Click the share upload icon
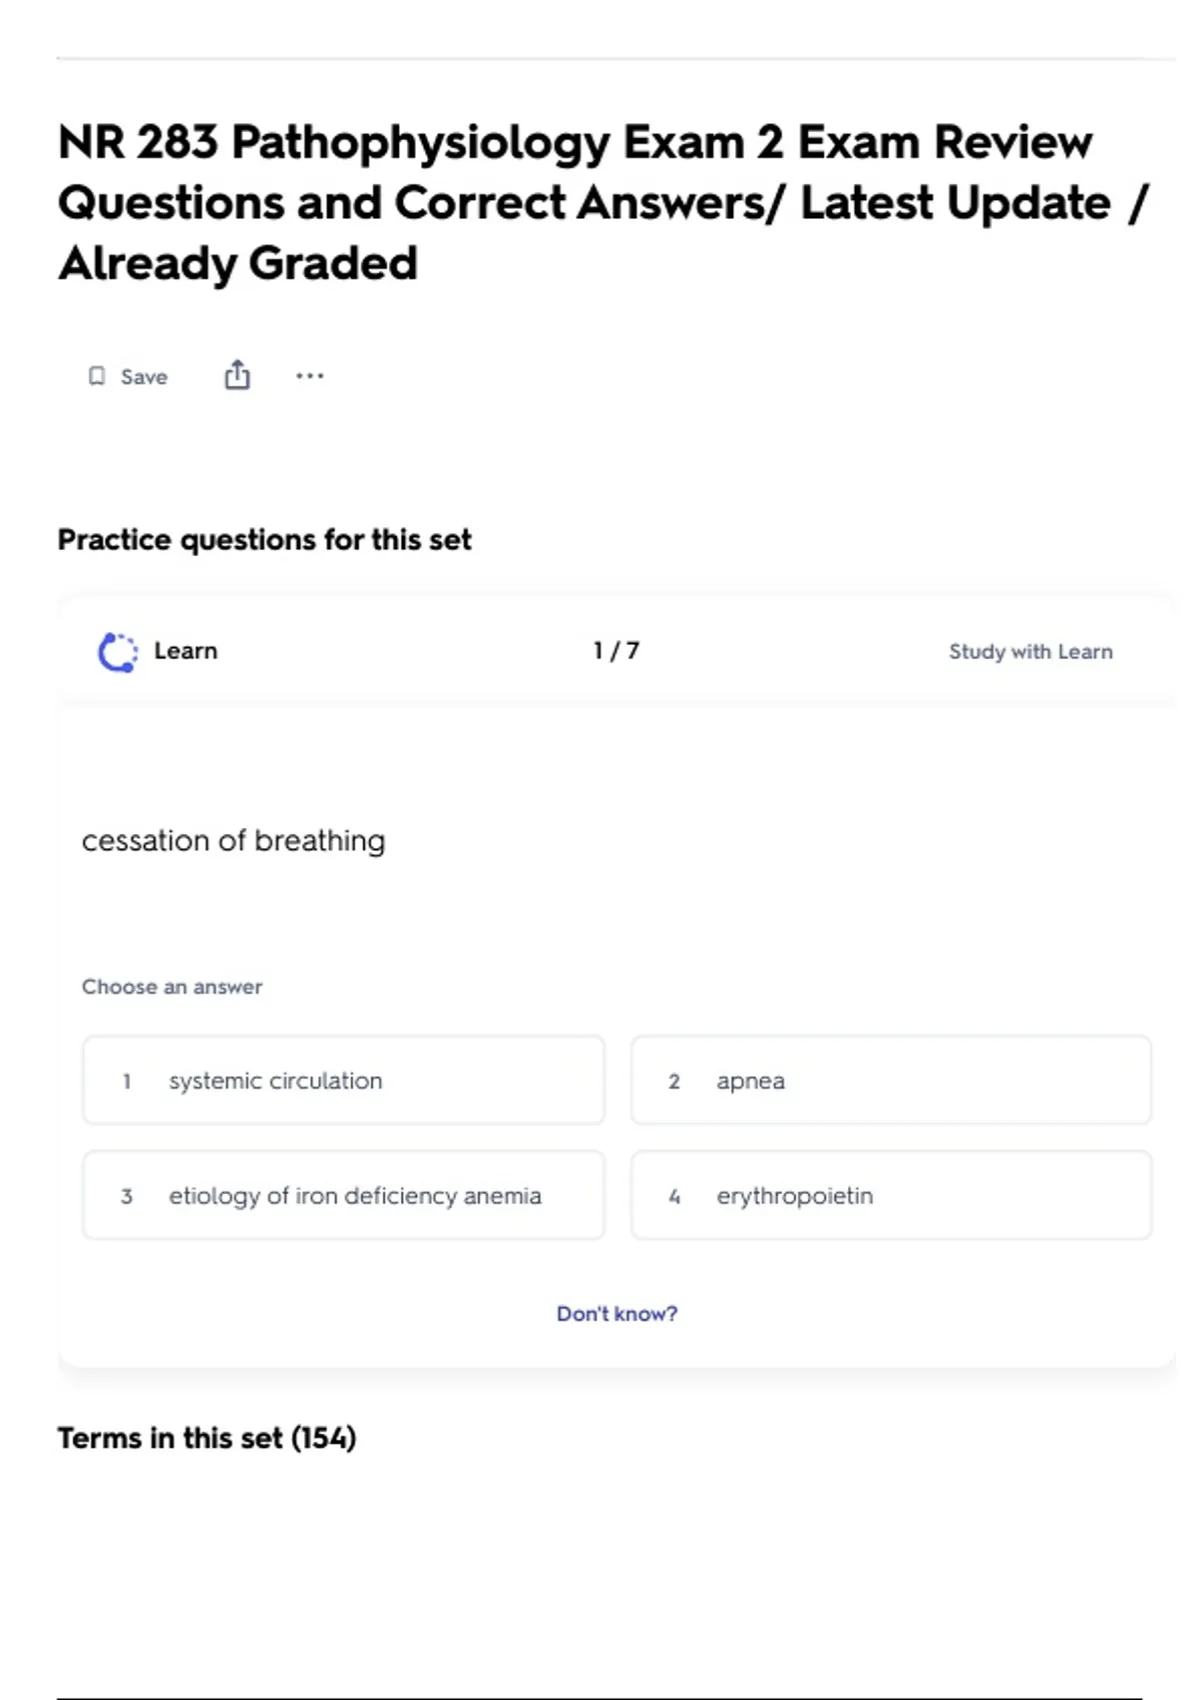 click(x=237, y=375)
